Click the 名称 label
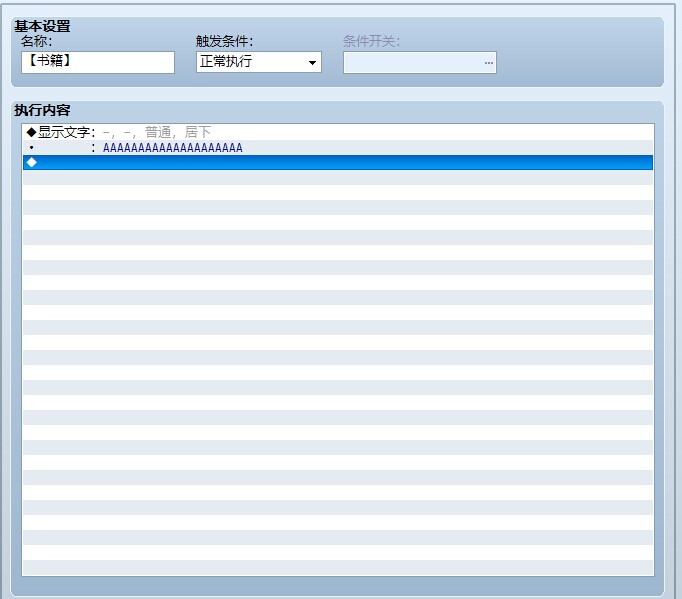Screen dimensions: 682x599 click(37, 41)
